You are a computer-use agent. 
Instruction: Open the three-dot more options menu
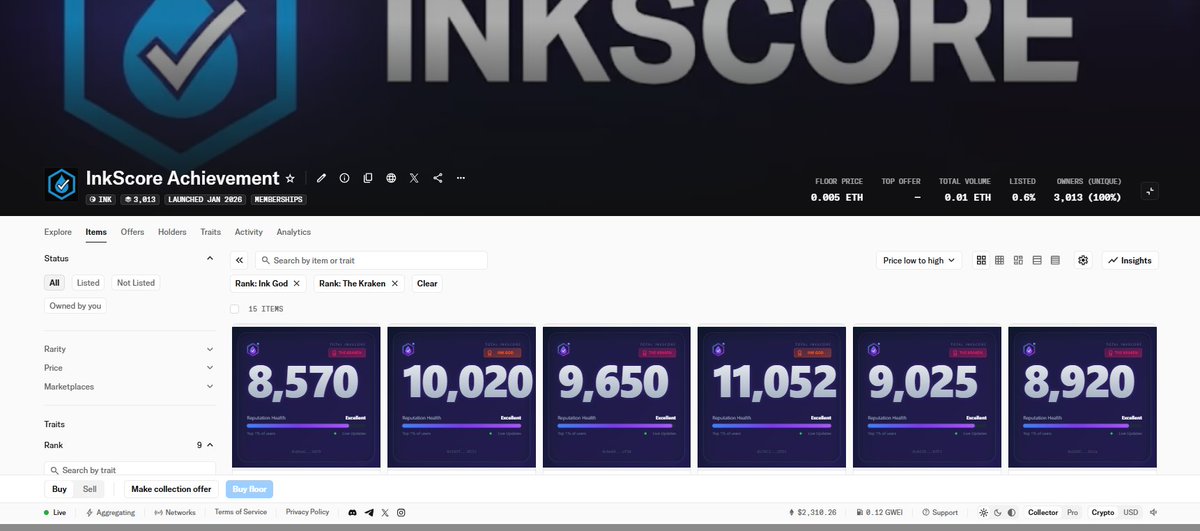pyautogui.click(x=461, y=178)
